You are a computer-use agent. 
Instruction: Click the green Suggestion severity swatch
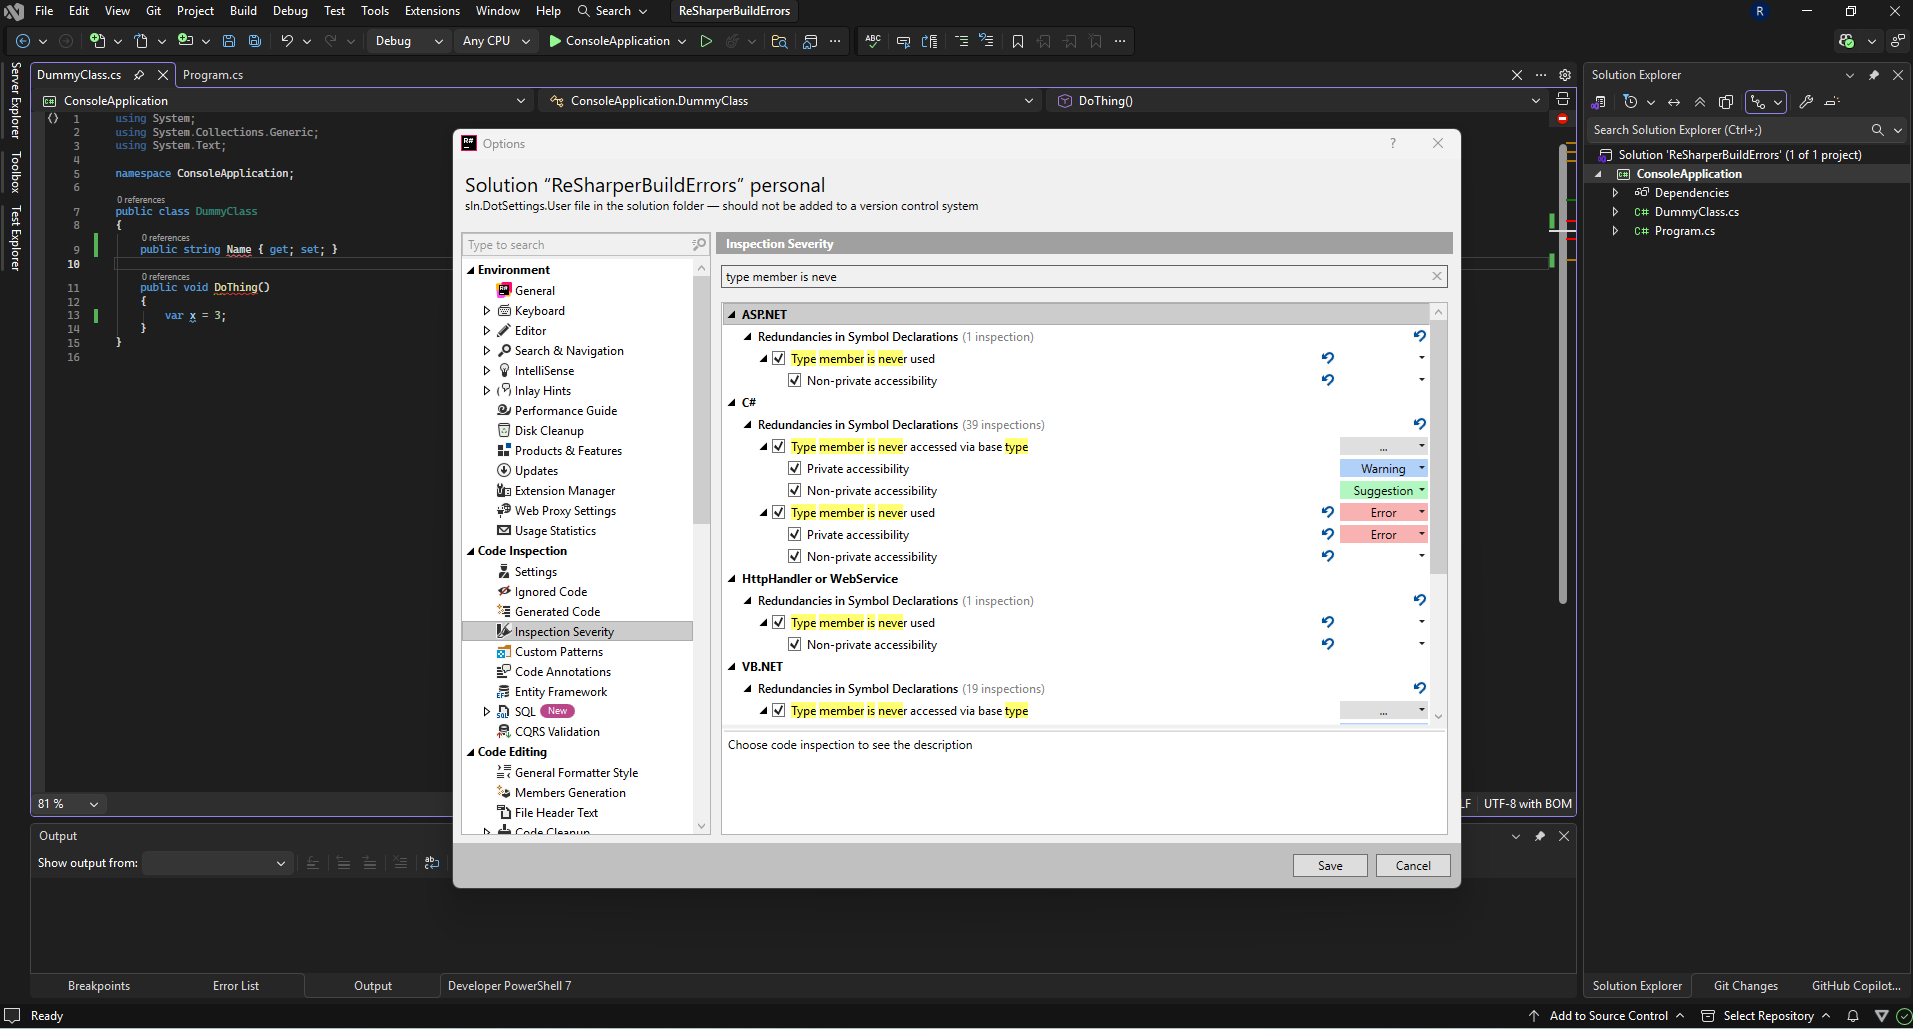pyautogui.click(x=1382, y=491)
